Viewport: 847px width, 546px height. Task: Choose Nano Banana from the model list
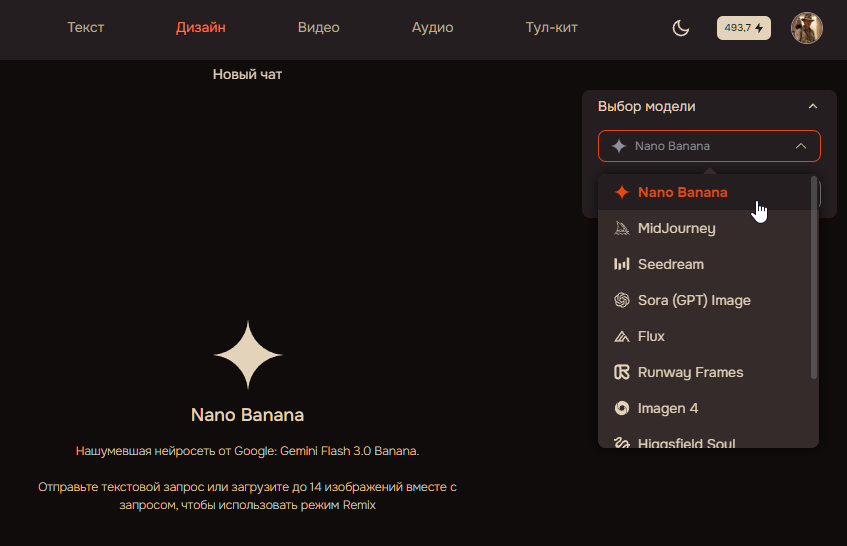point(704,192)
